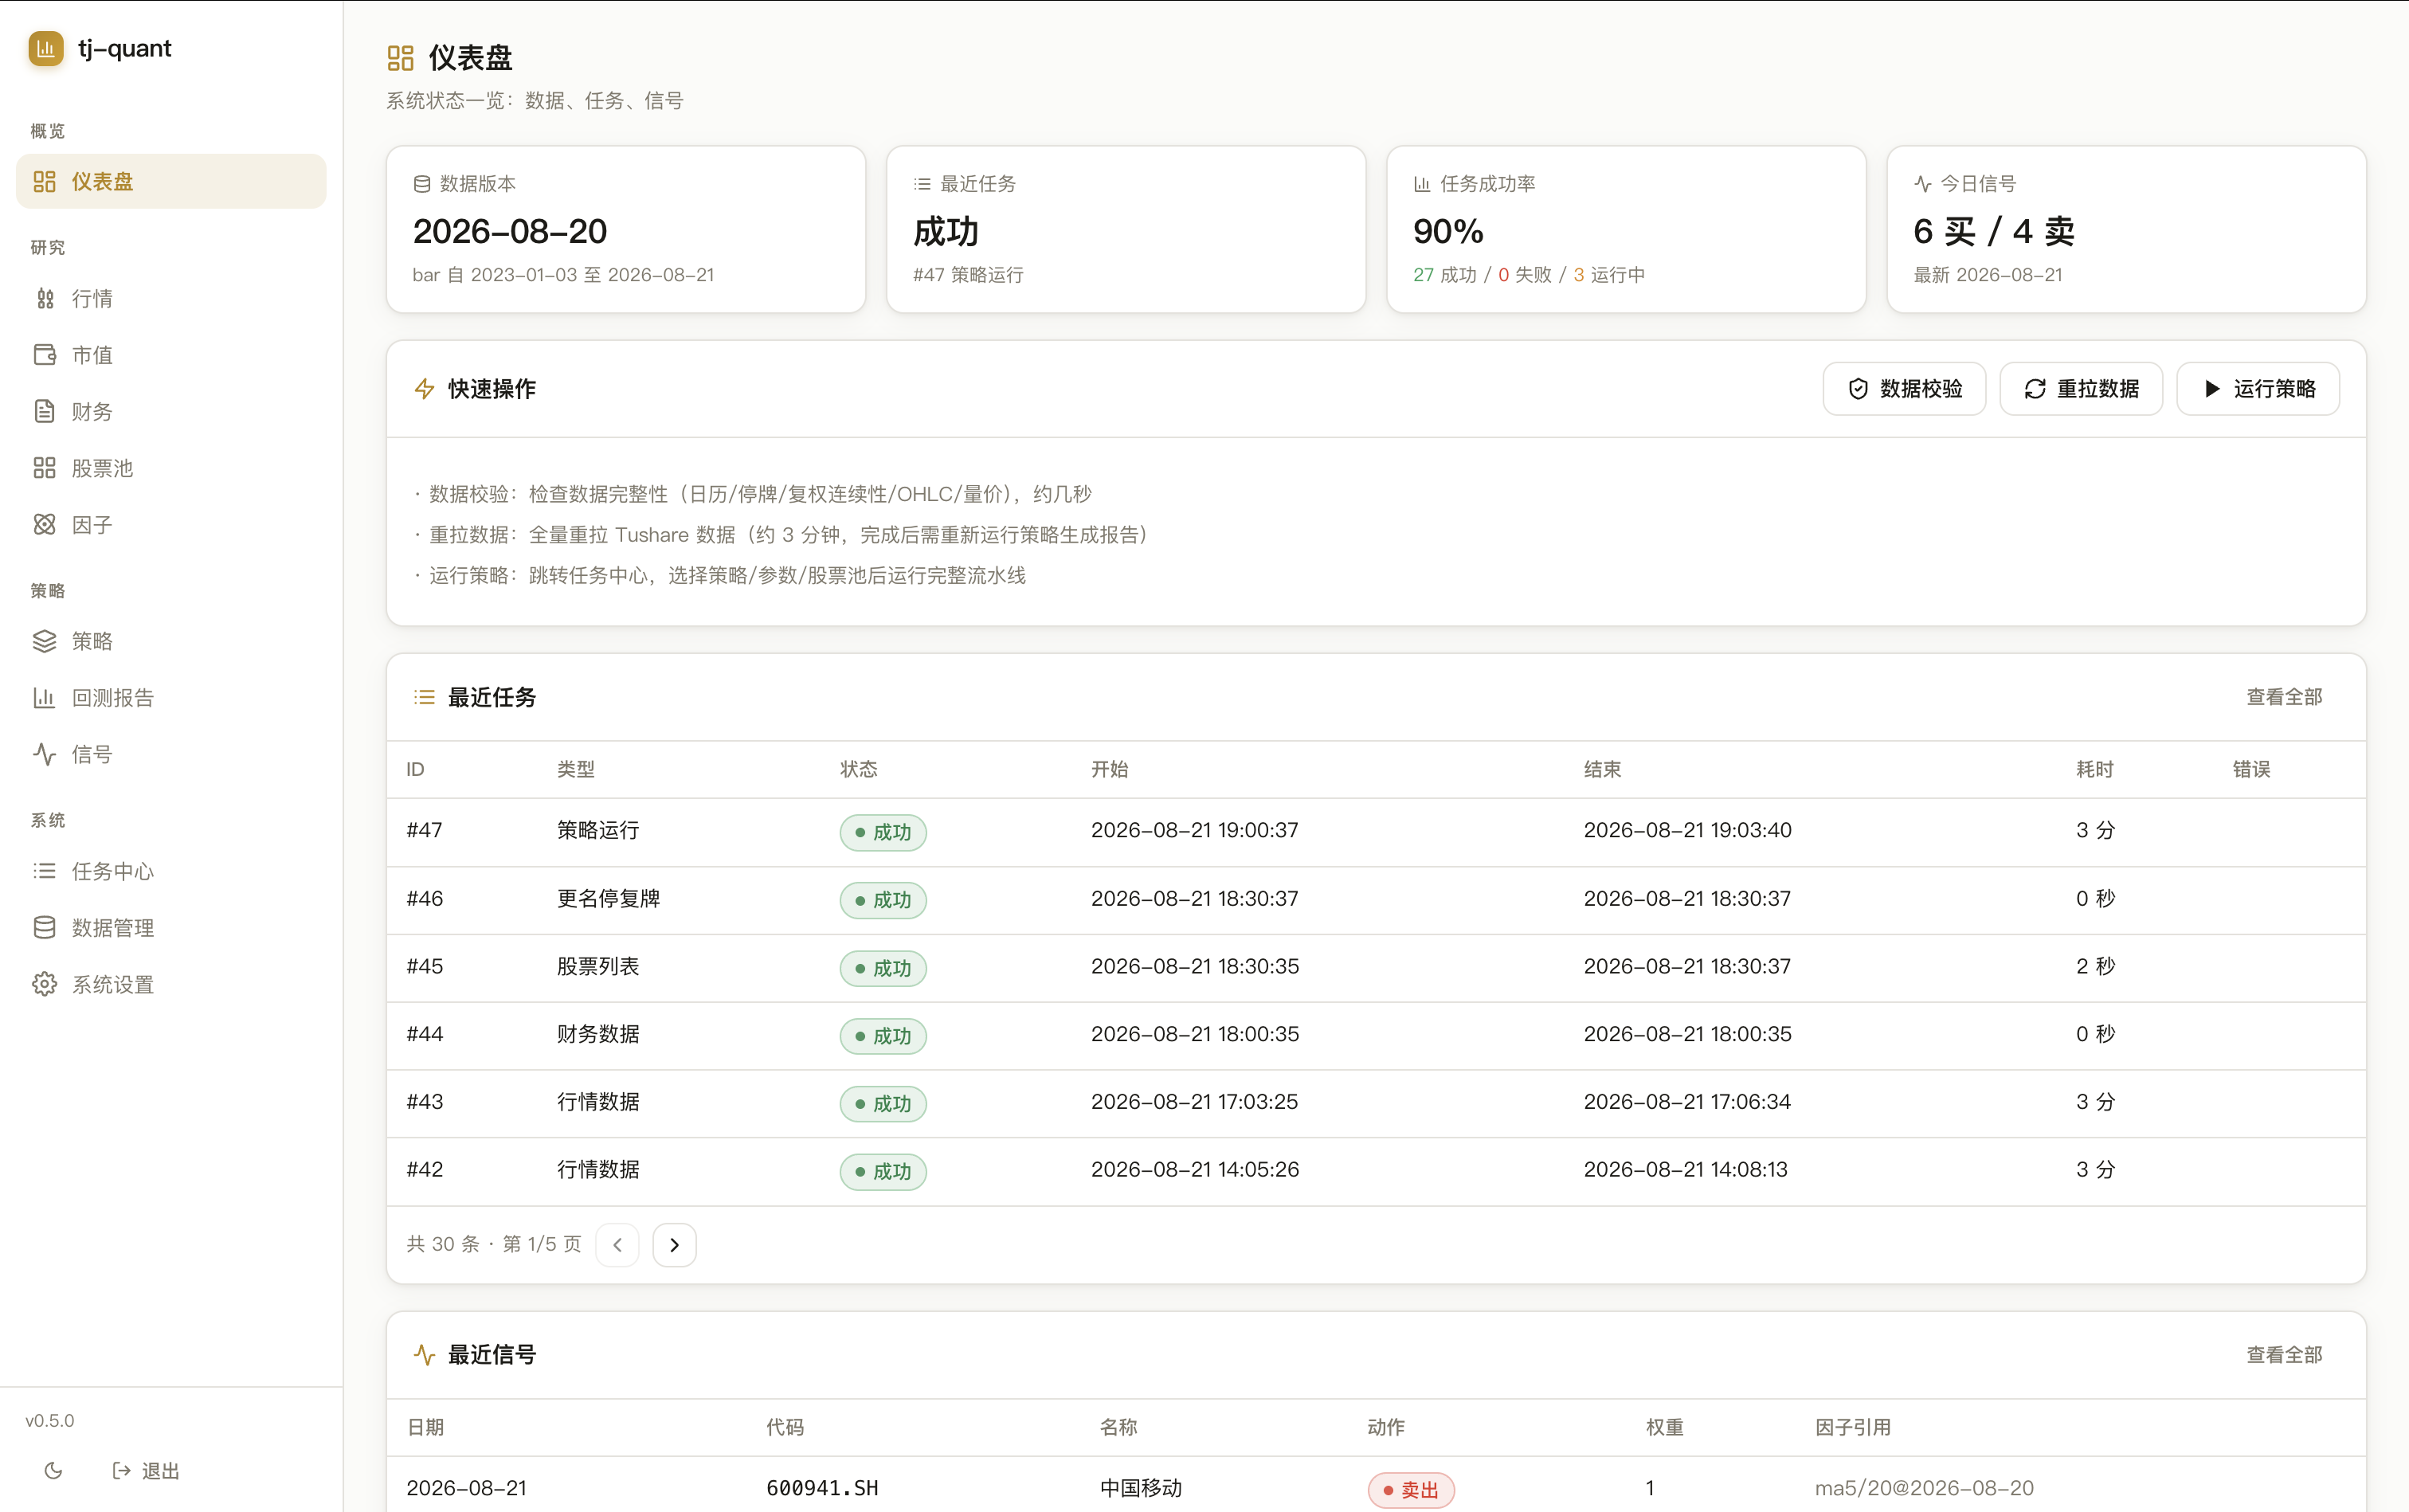Click the 仪表盘 page title icon
The image size is (2409, 1512).
(x=400, y=58)
